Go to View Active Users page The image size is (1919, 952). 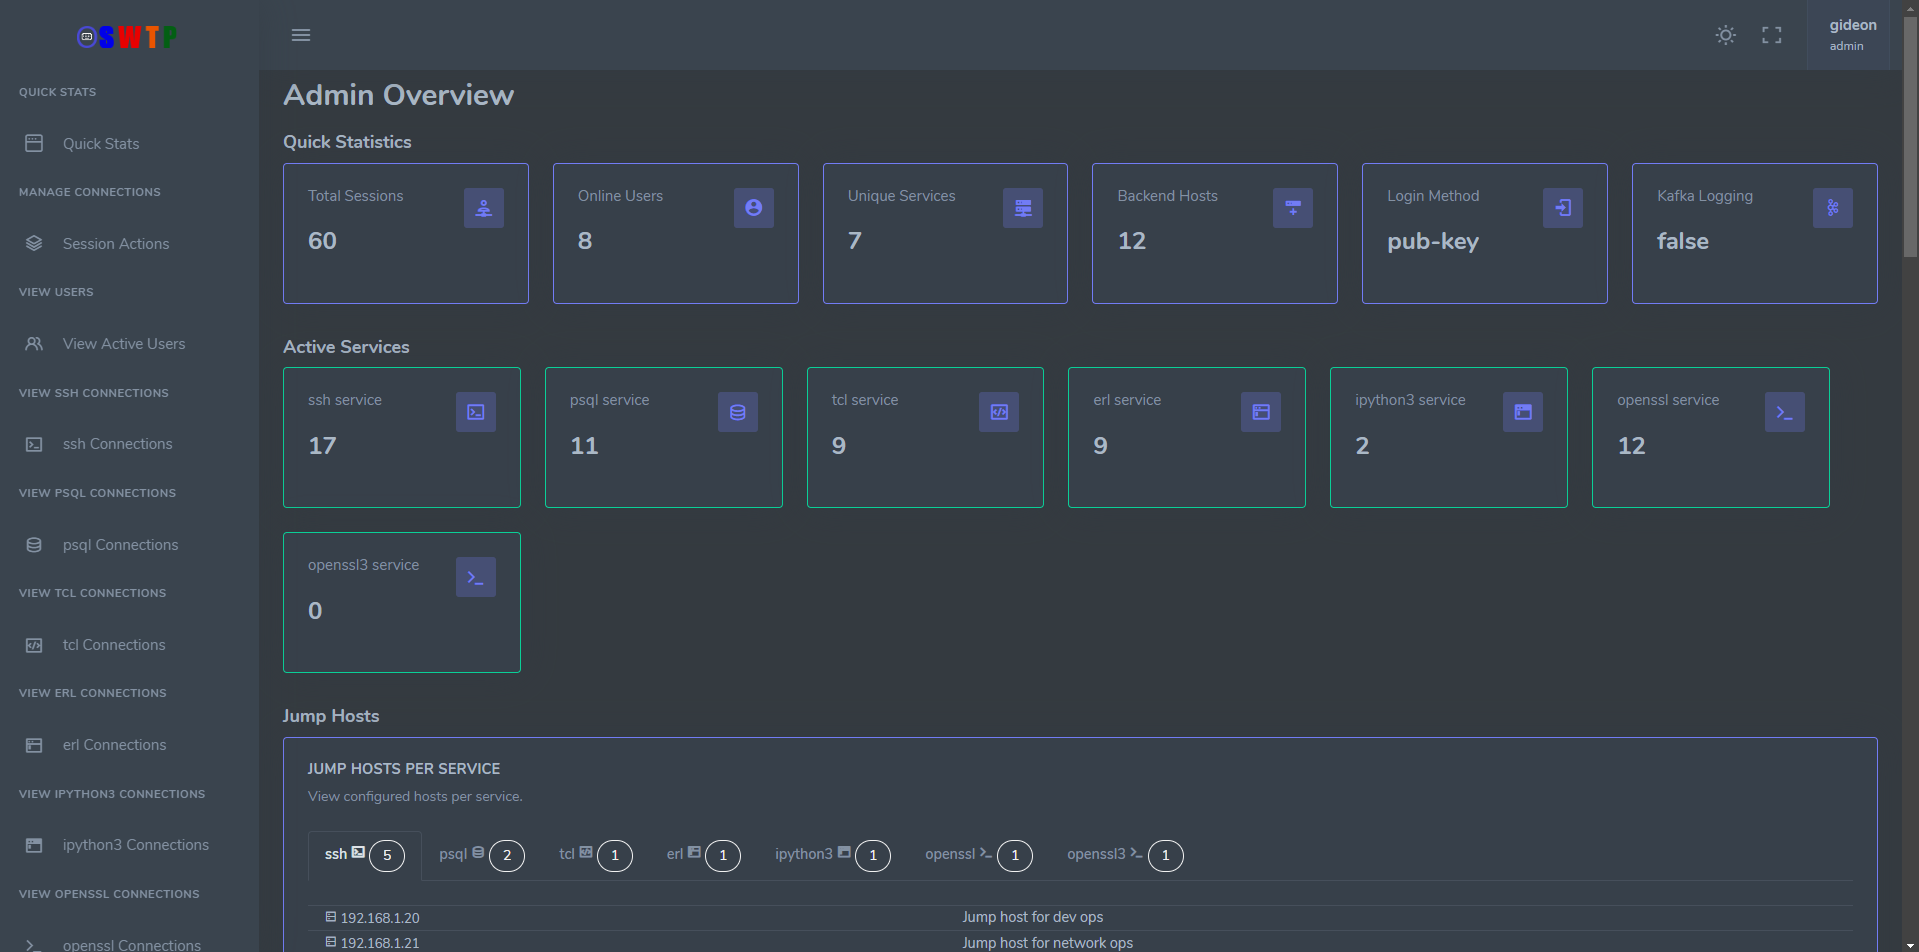123,344
